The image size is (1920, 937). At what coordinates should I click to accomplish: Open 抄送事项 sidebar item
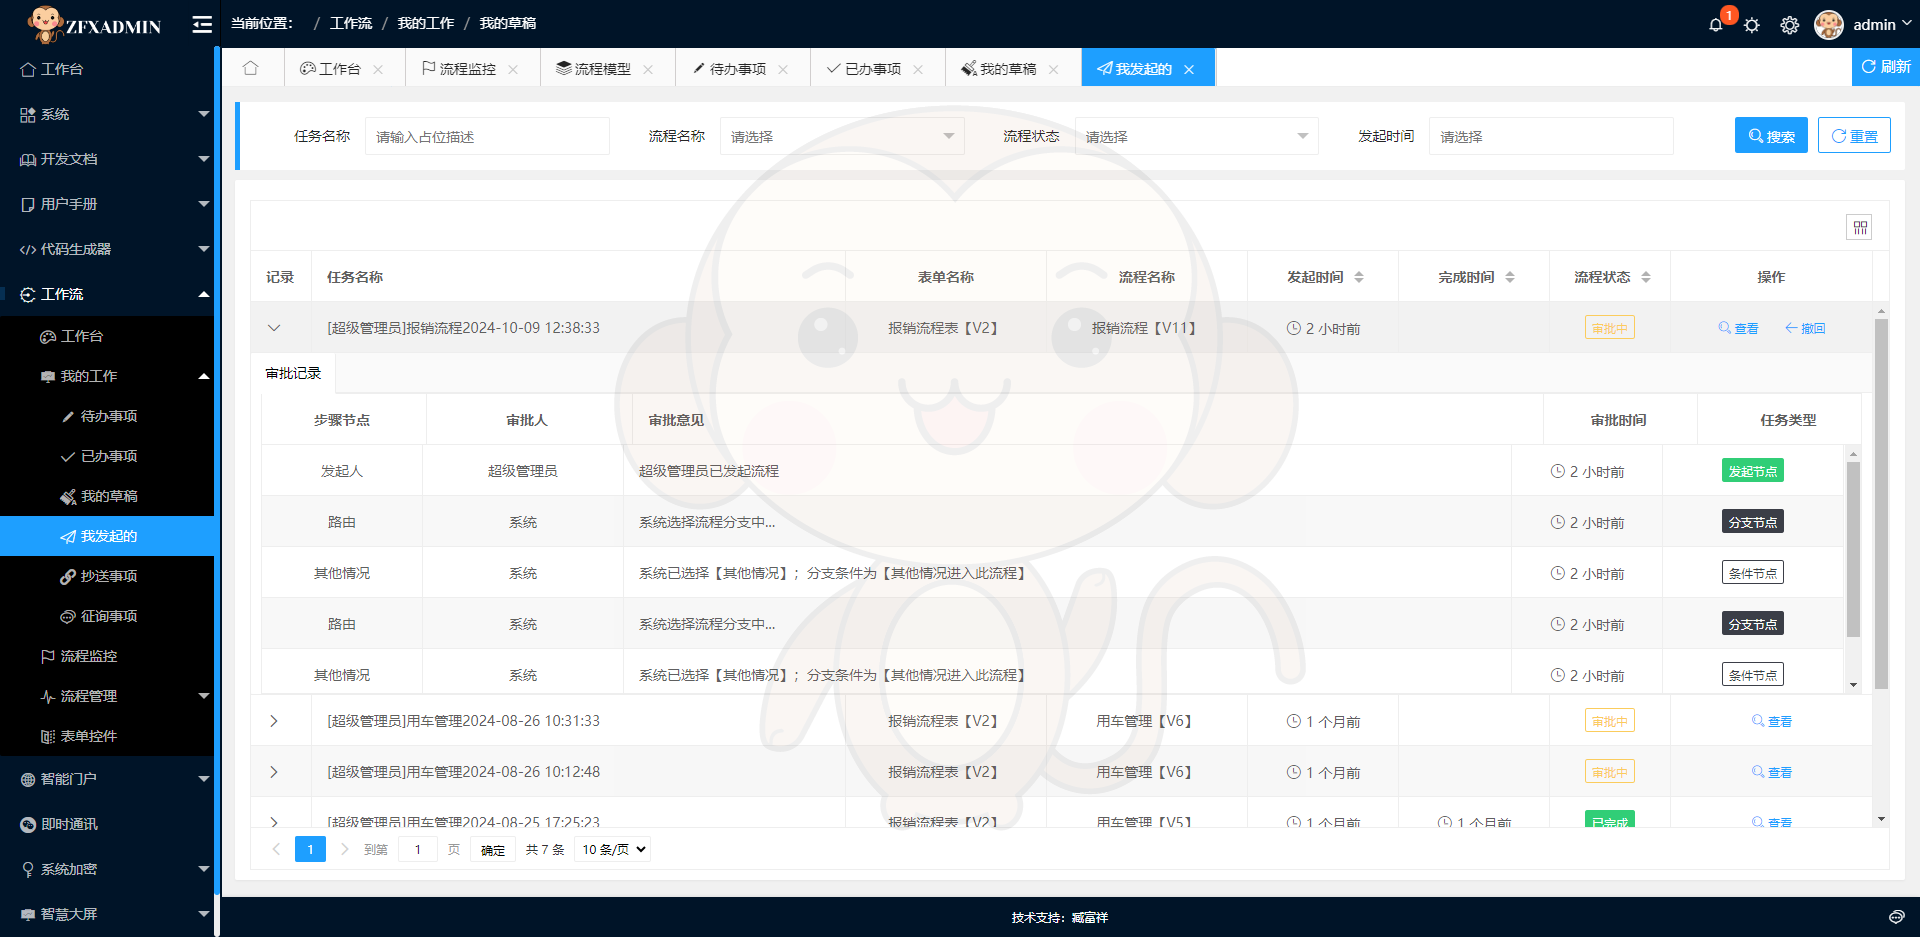tap(107, 576)
